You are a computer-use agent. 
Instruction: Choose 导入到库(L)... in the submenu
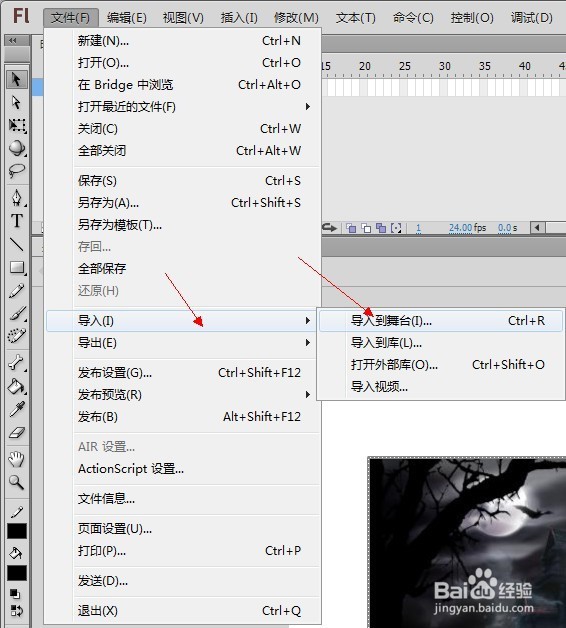[441, 342]
